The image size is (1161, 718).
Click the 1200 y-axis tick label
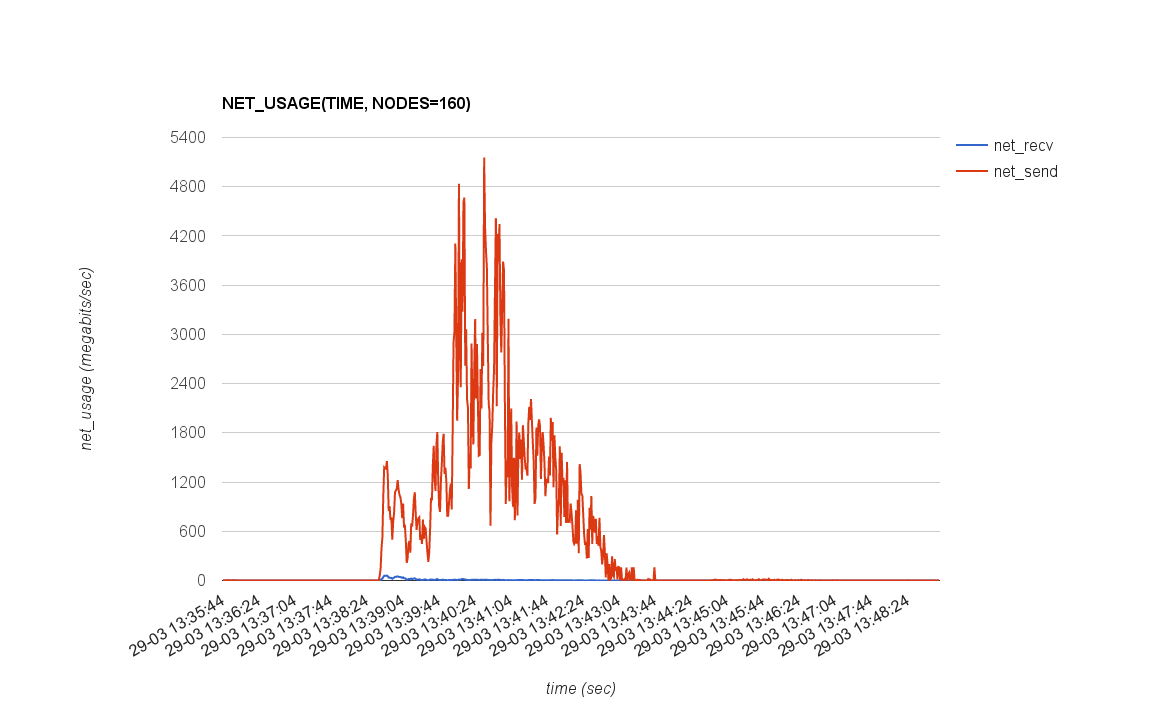click(x=186, y=482)
